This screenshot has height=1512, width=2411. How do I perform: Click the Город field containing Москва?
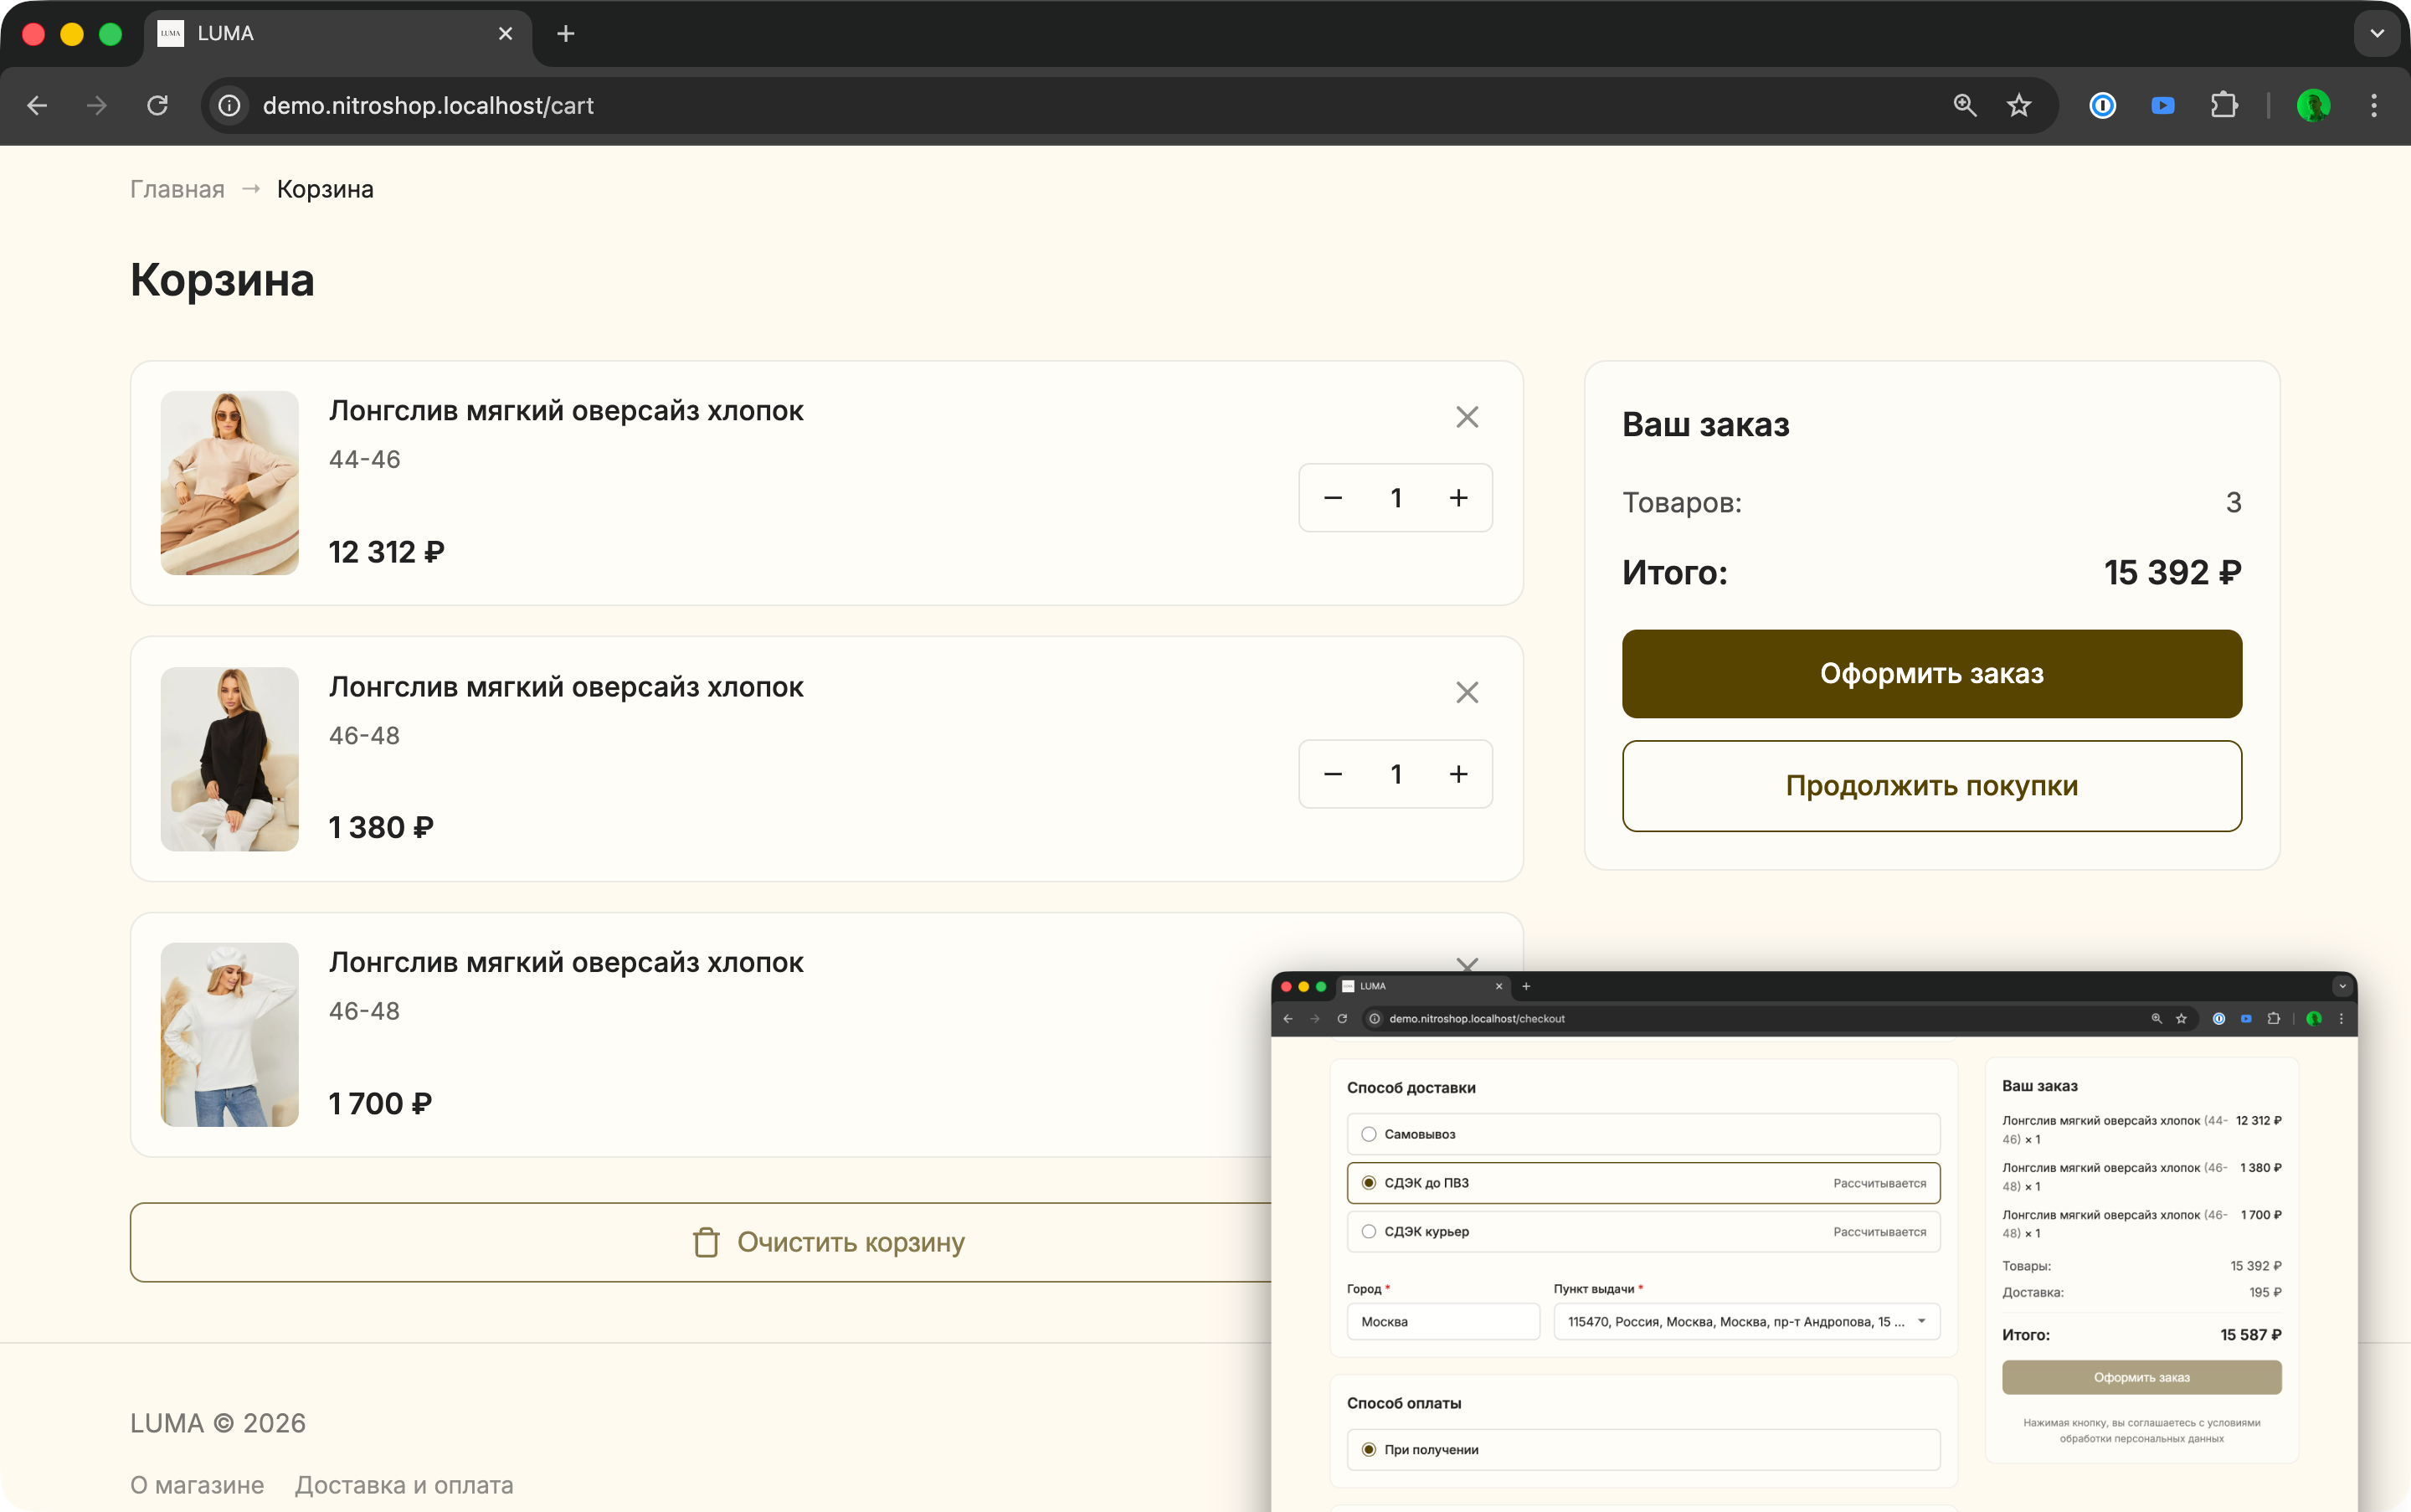click(x=1442, y=1321)
